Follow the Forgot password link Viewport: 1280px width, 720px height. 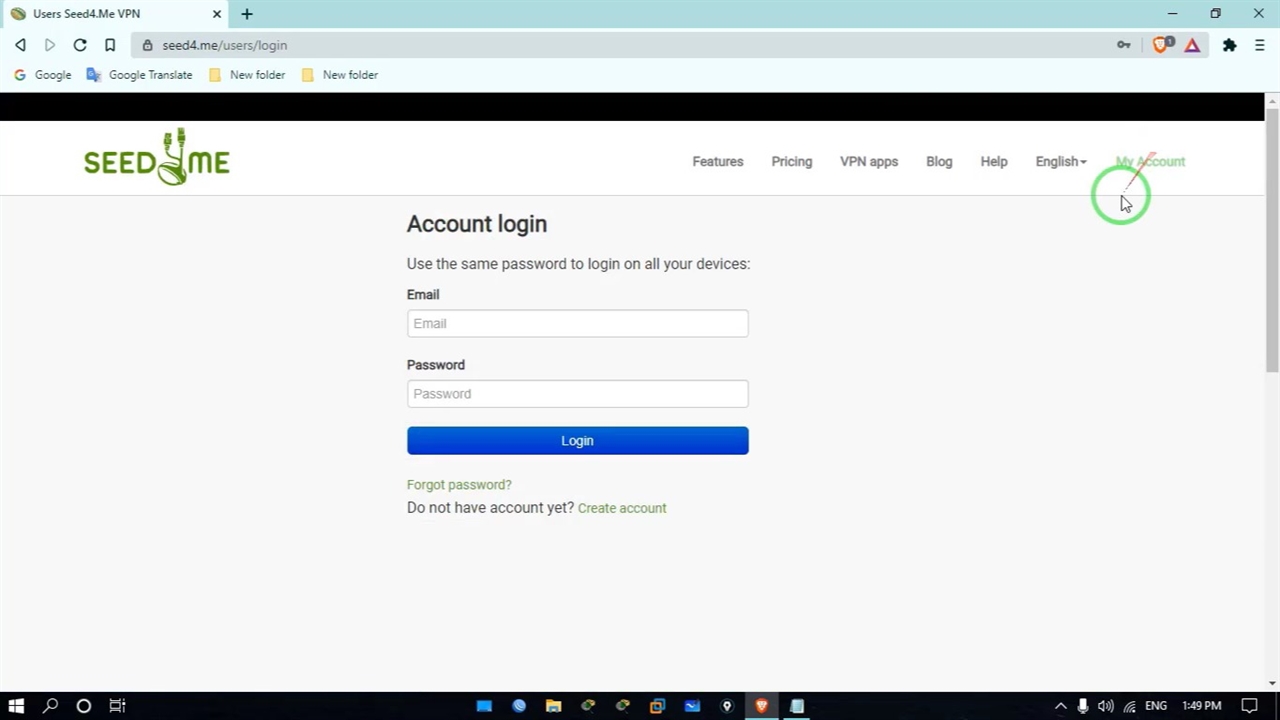point(459,484)
